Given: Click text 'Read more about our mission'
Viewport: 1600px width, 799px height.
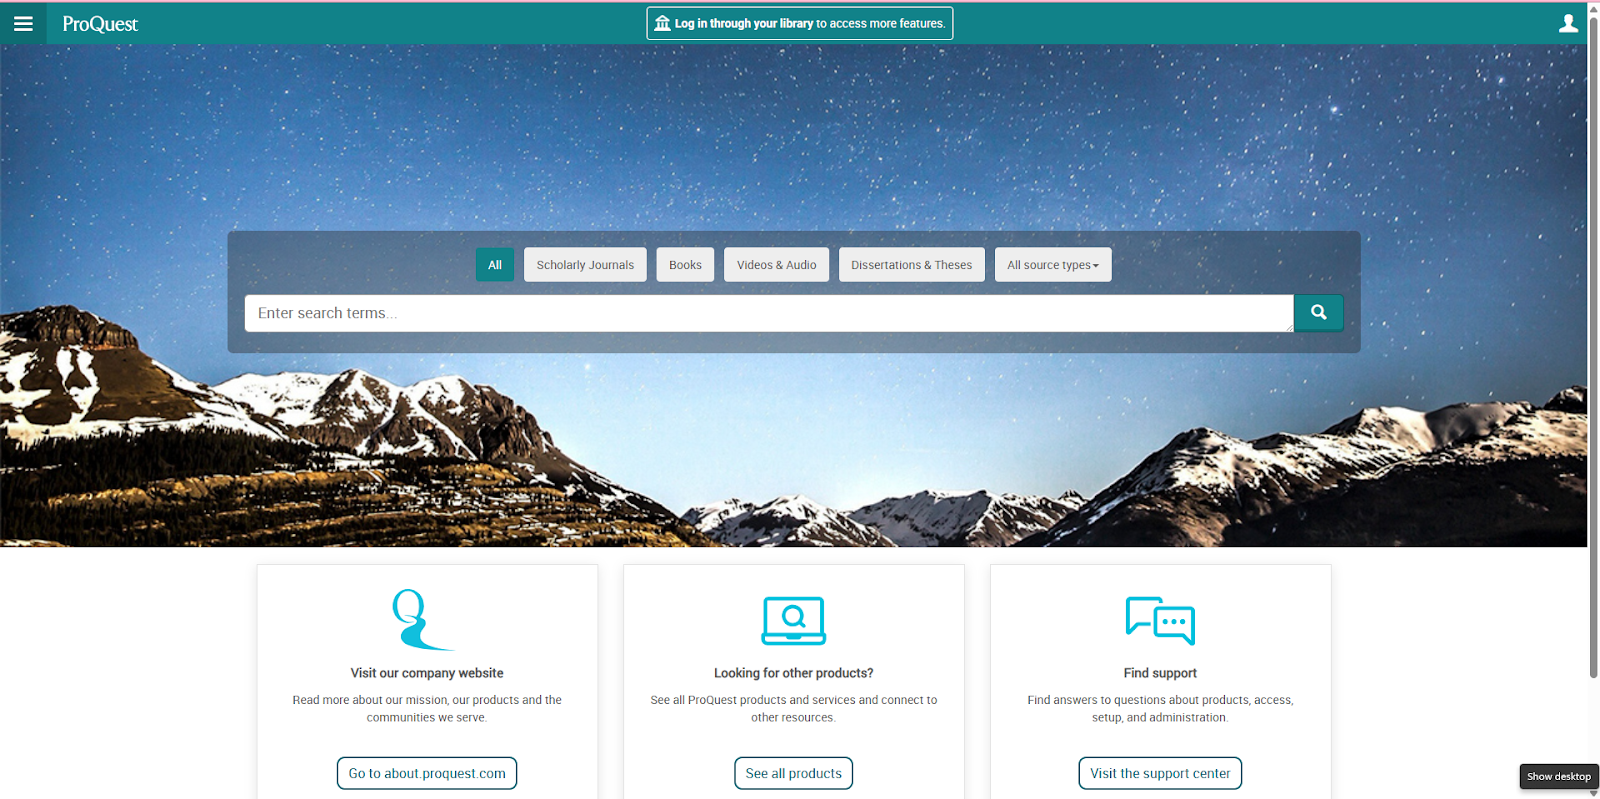Looking at the screenshot, I should [370, 700].
